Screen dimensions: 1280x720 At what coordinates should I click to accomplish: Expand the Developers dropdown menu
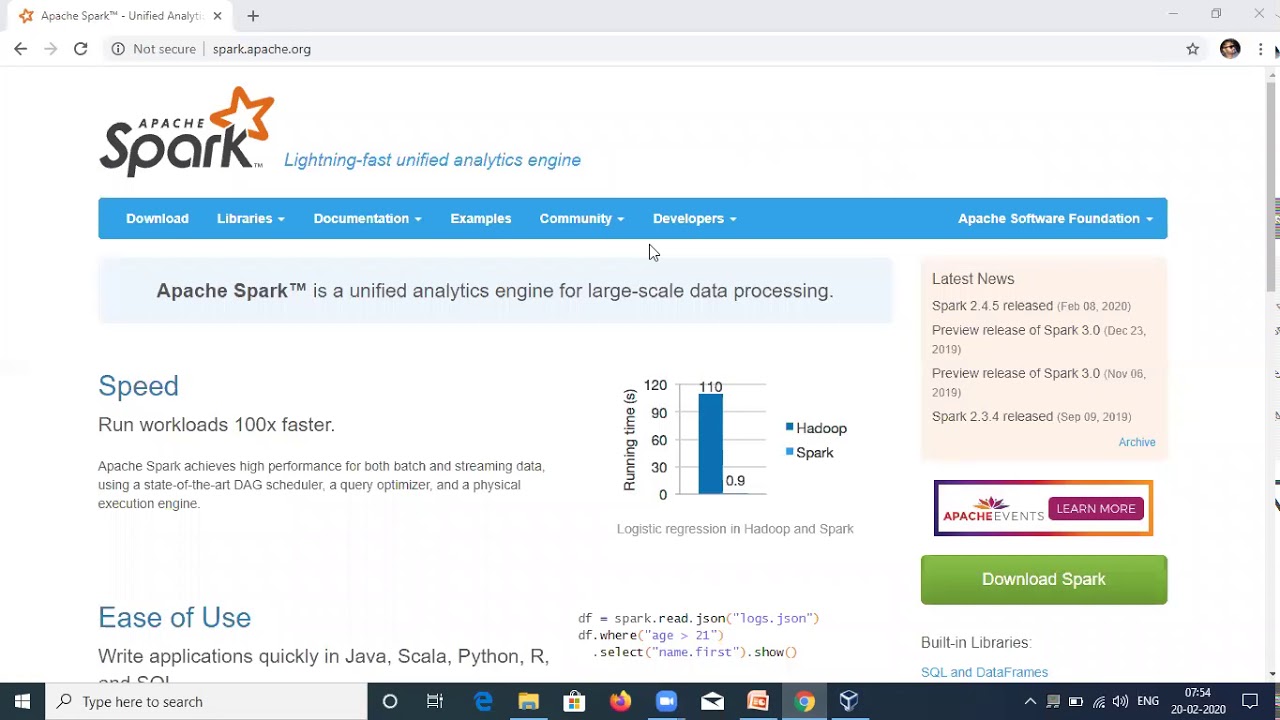point(694,218)
